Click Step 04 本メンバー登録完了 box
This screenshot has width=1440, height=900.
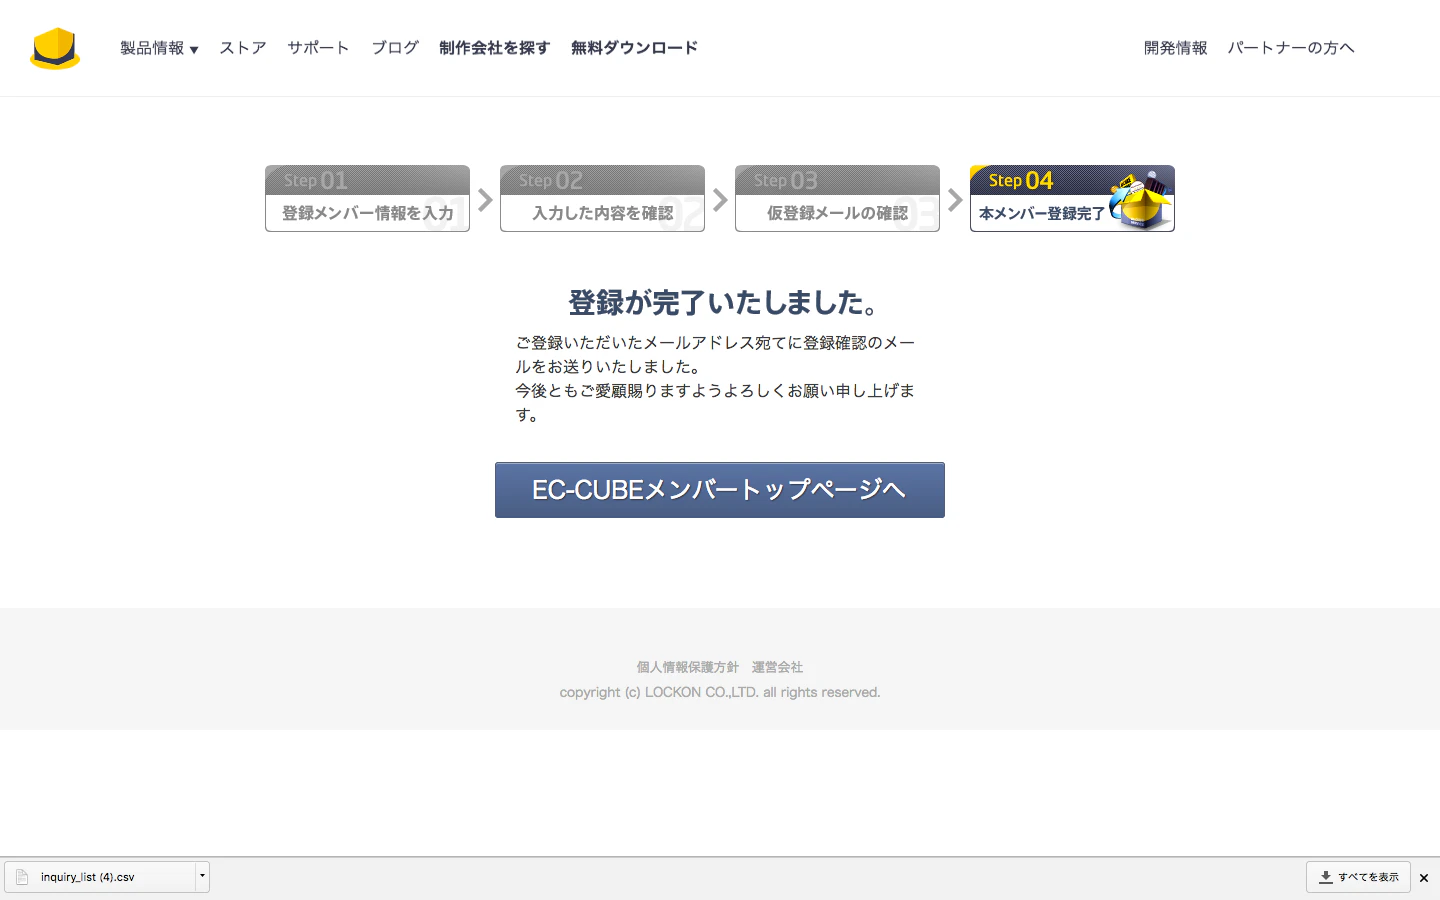pyautogui.click(x=1072, y=198)
